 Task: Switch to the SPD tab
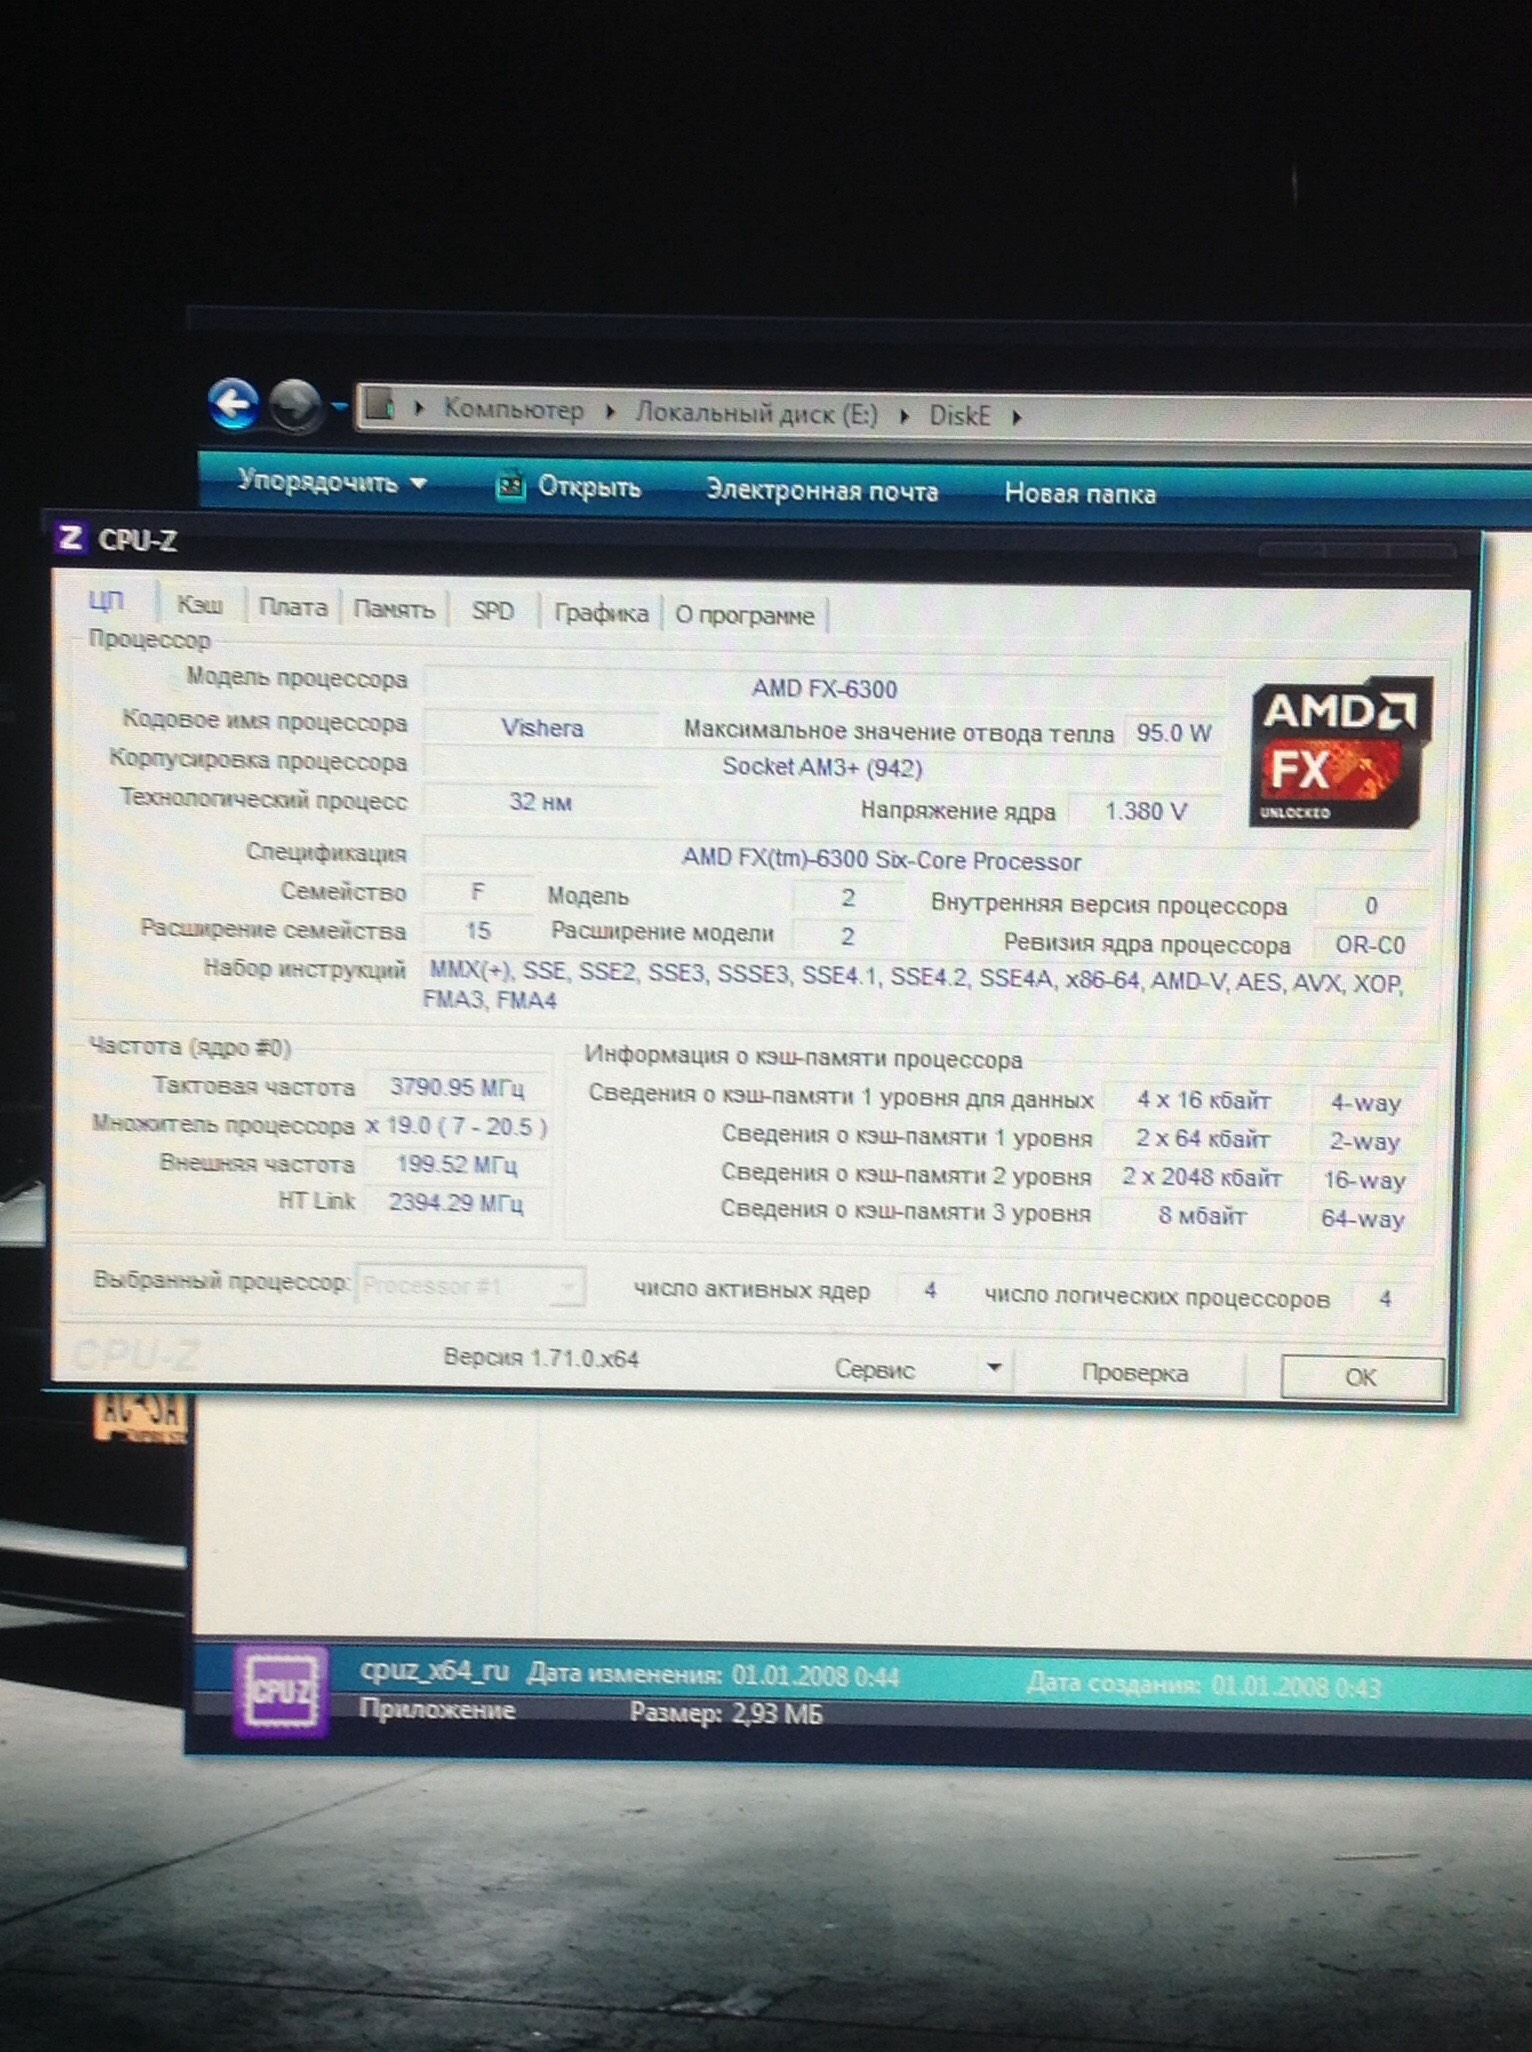493,611
